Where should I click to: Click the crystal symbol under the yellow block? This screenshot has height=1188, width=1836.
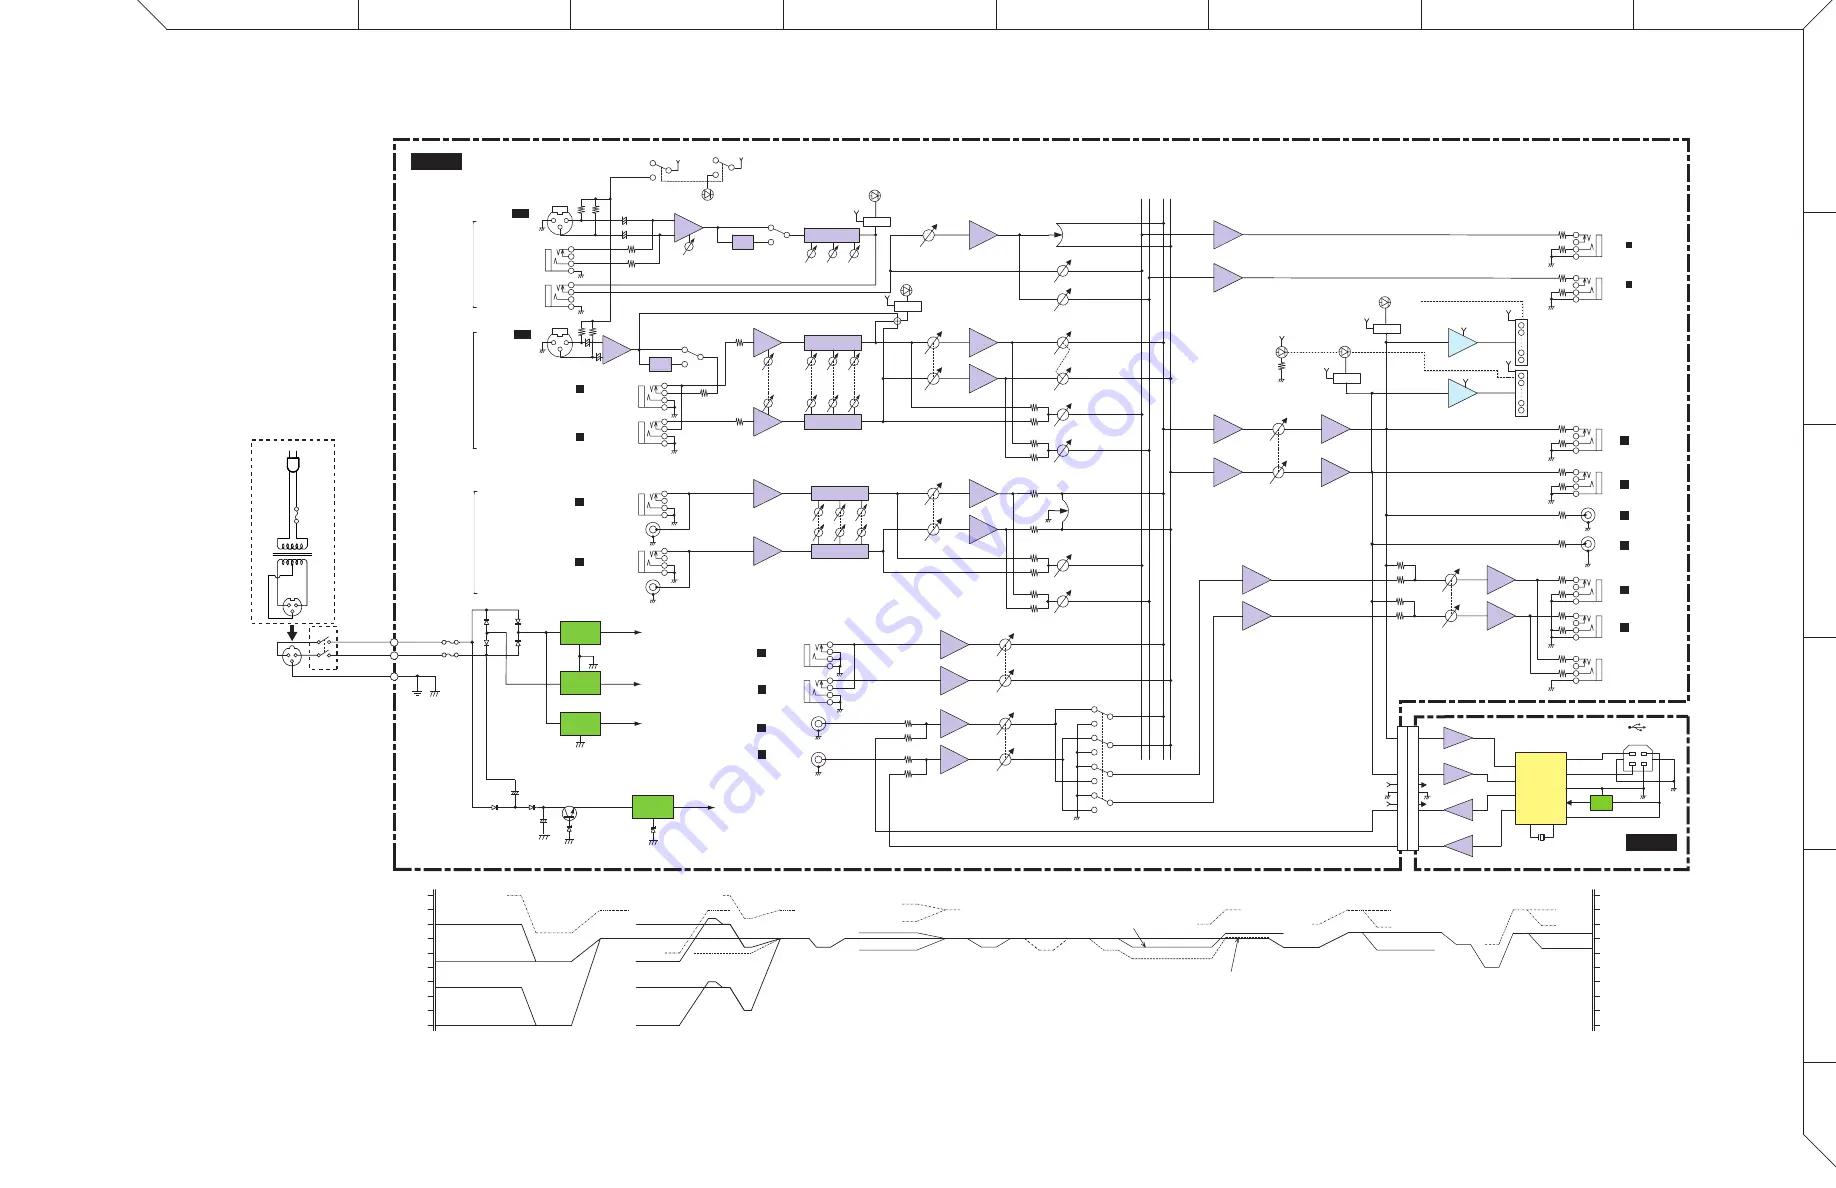[x=1541, y=836]
